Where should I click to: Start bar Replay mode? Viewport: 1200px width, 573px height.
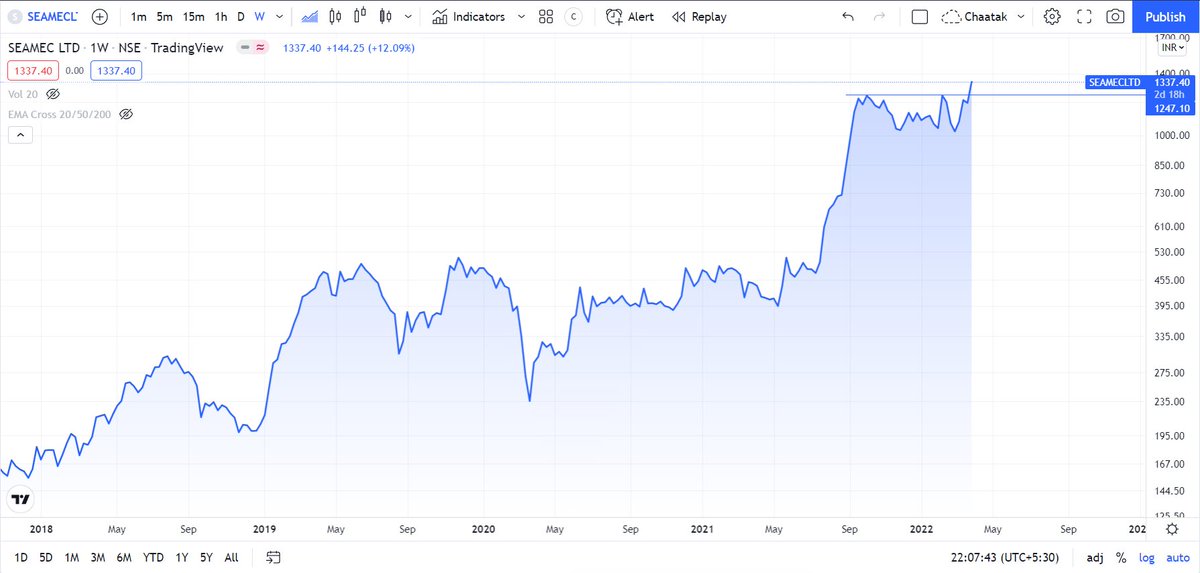tap(699, 17)
